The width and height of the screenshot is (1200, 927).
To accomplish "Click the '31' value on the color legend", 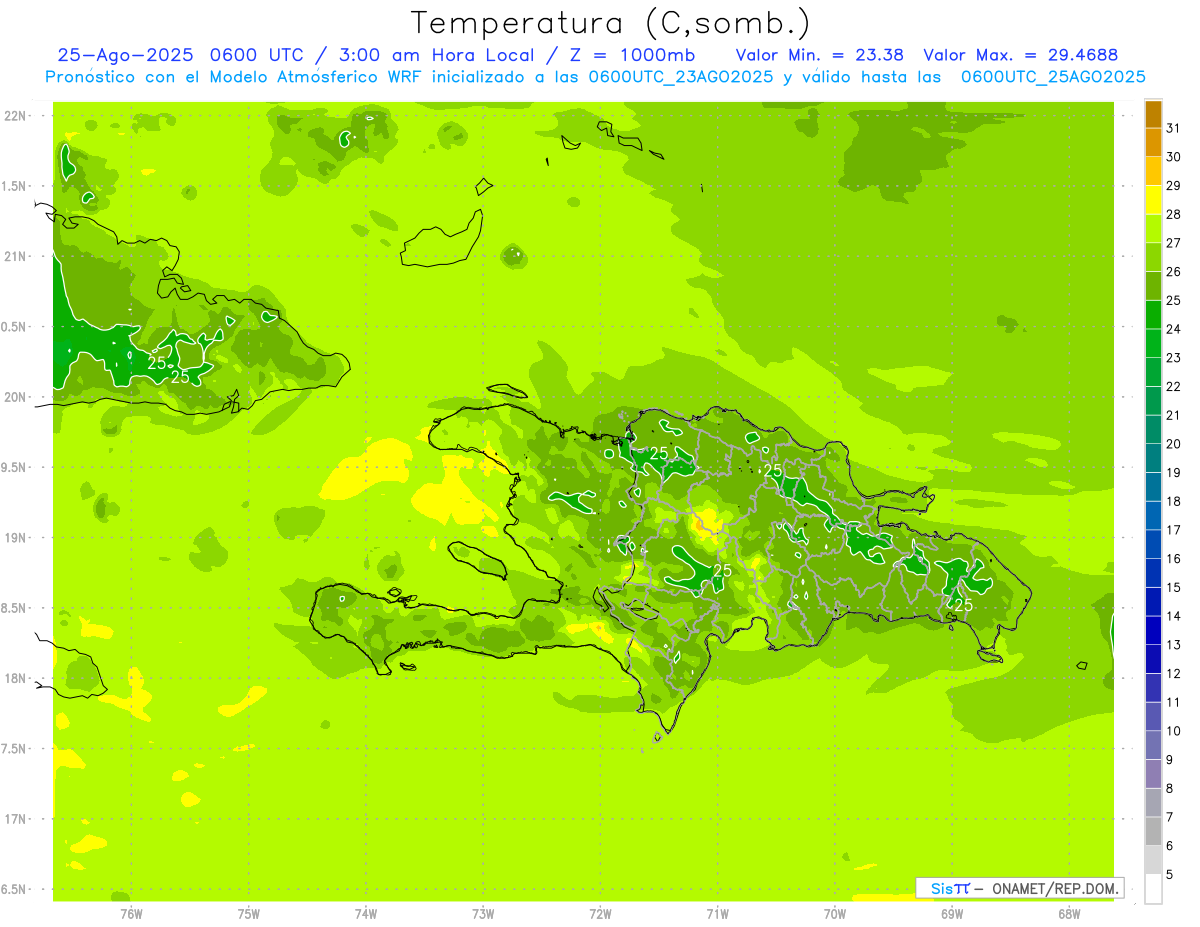I will [1174, 128].
